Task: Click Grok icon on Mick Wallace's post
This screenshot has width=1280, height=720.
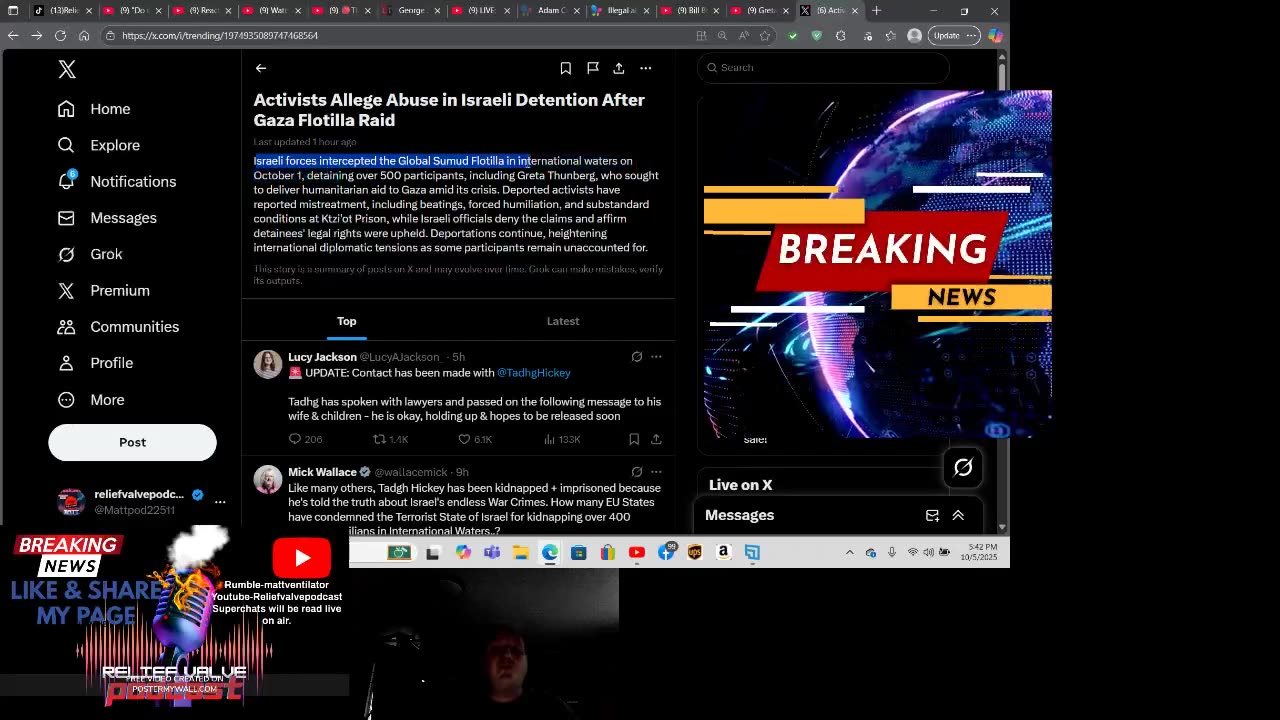Action: click(637, 472)
